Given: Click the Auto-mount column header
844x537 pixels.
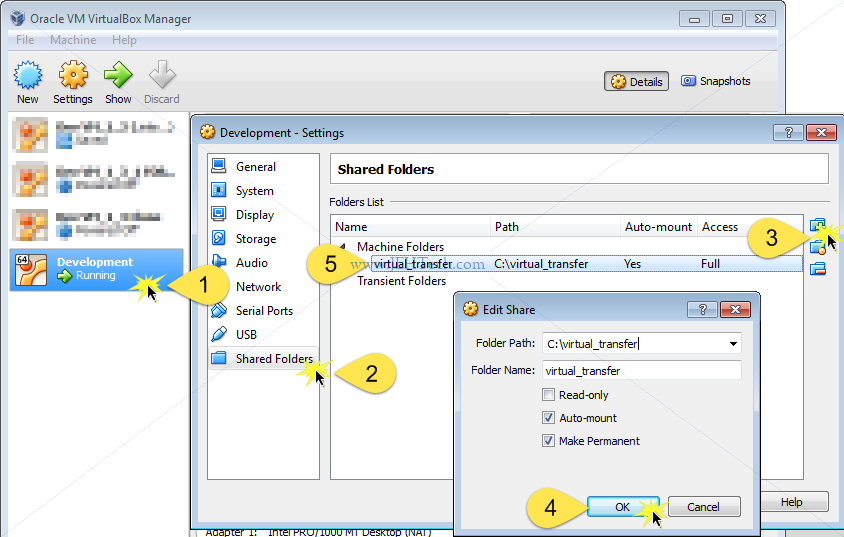Looking at the screenshot, I should click(659, 227).
